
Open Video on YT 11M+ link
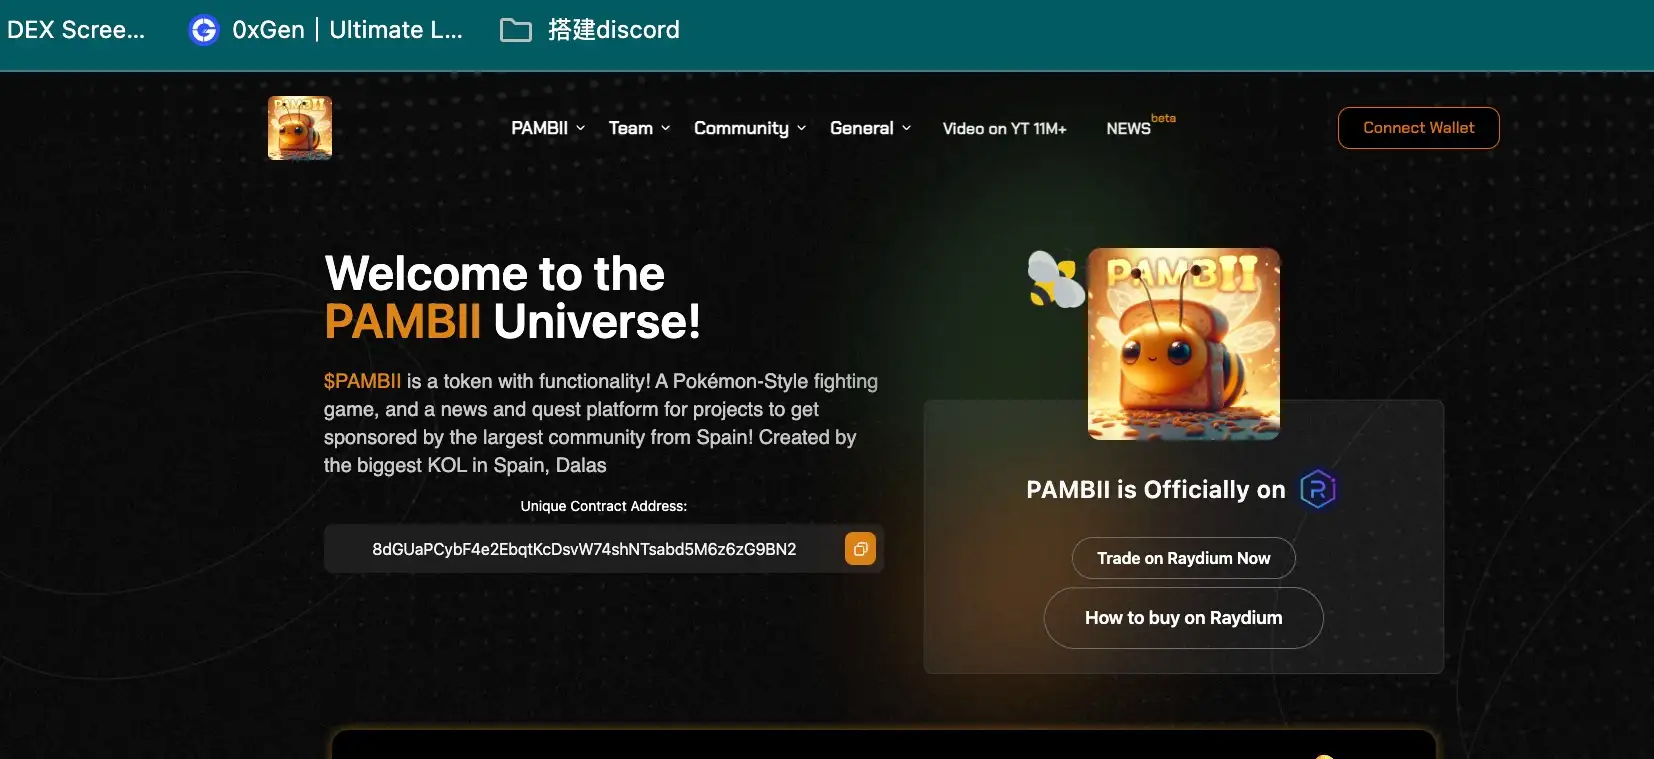click(1004, 128)
